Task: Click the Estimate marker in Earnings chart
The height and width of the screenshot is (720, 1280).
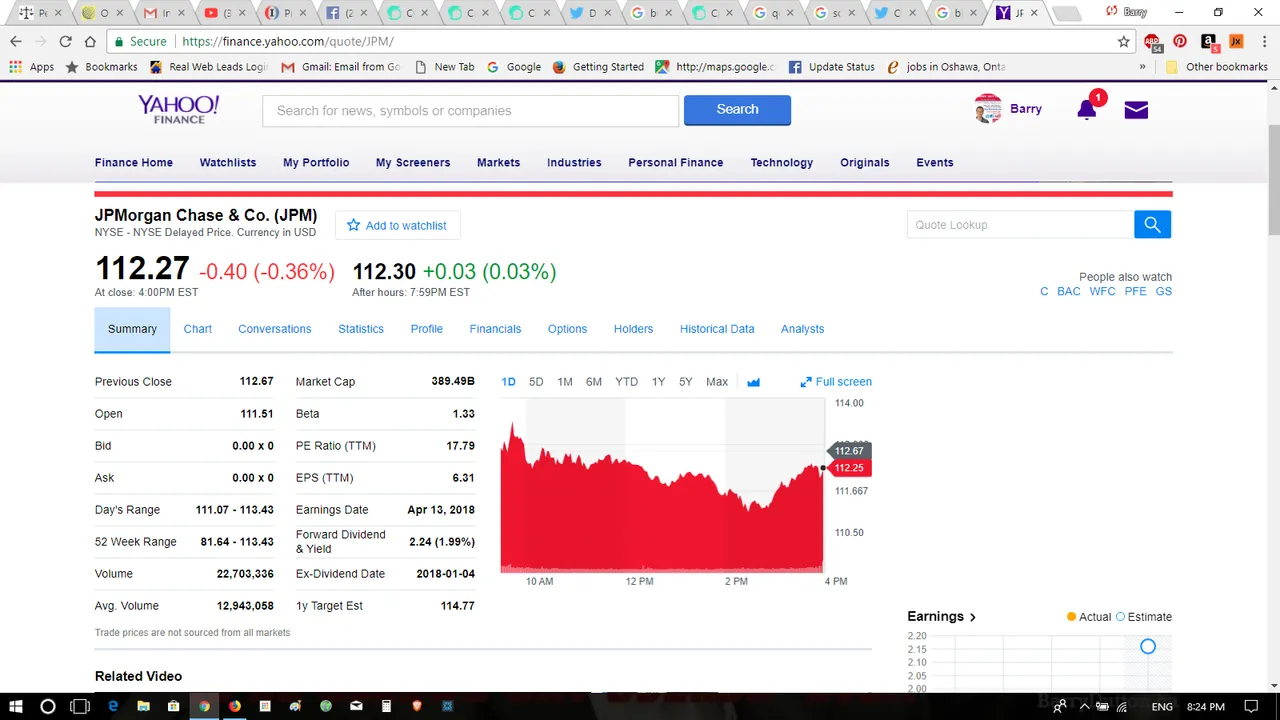Action: coord(1148,647)
